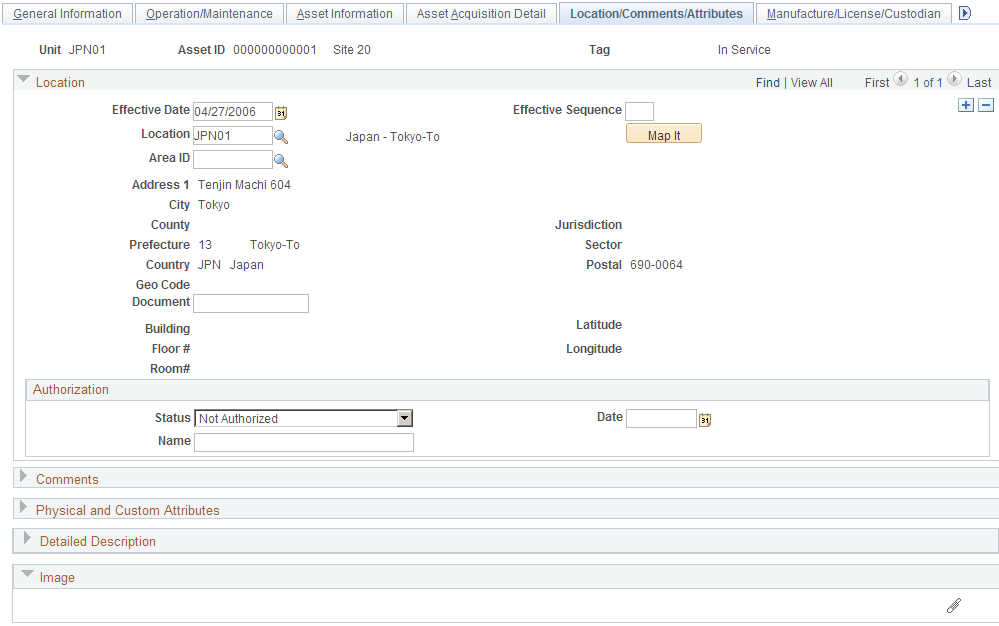Viewport: 999px width, 626px height.
Task: Click the paperclip attachment icon in Image
Action: [x=954, y=606]
